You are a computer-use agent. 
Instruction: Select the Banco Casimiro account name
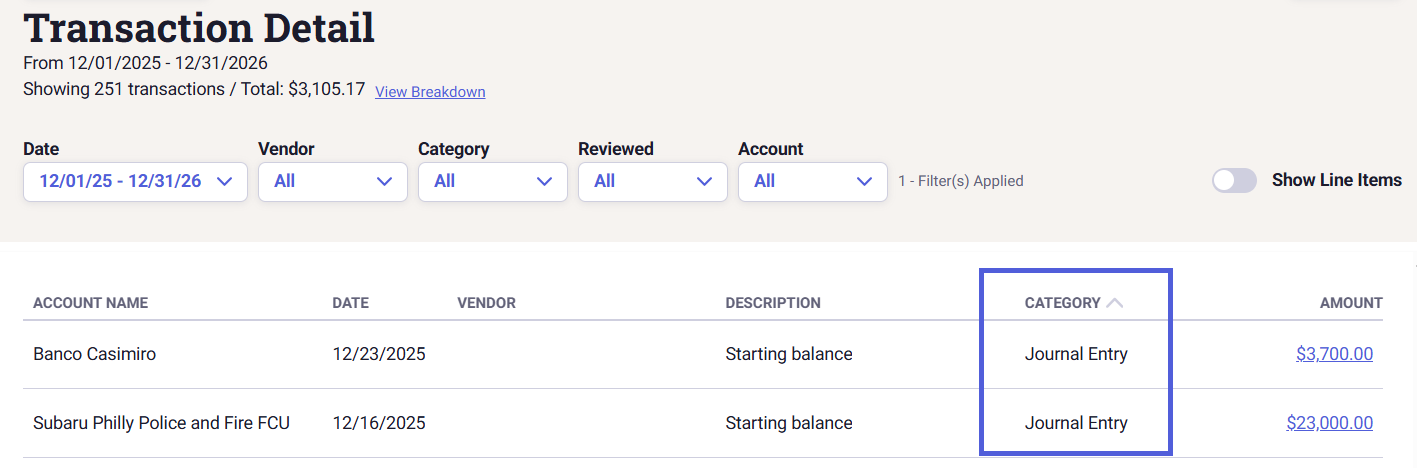[94, 354]
